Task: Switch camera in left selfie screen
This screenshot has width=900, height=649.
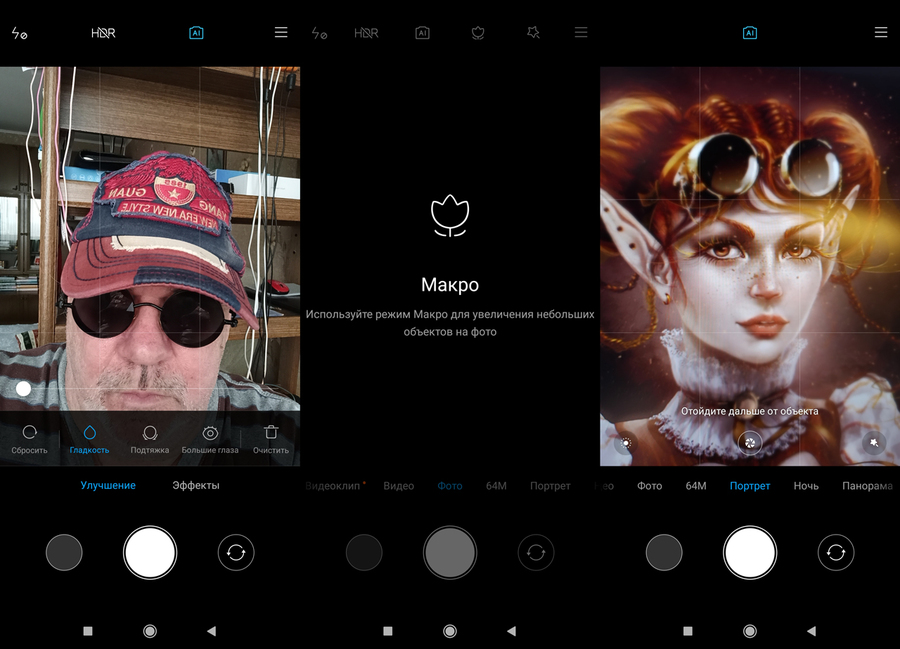Action: [x=236, y=553]
